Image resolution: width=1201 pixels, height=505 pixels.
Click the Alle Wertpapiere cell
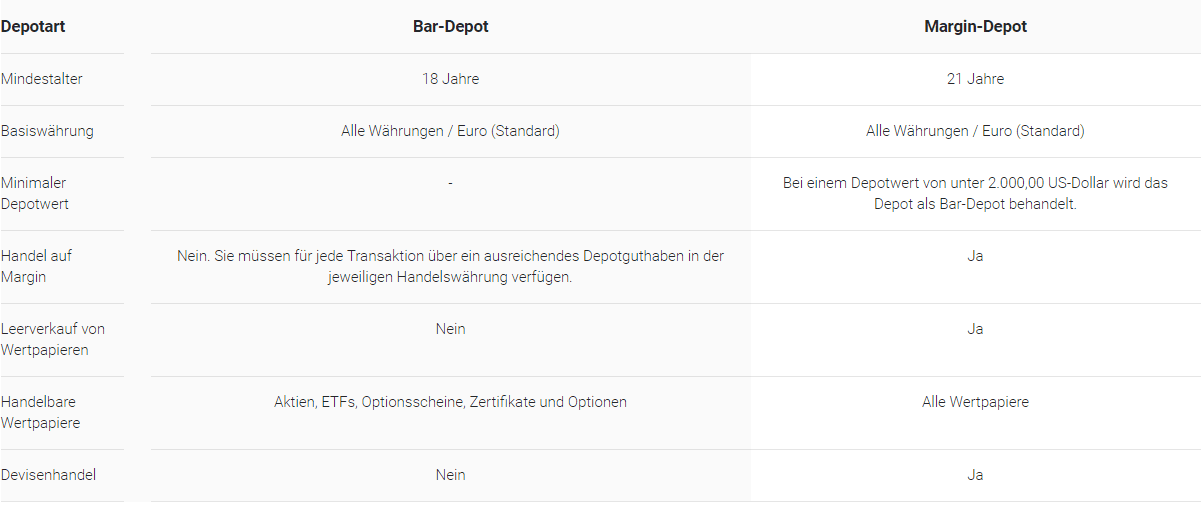tap(975, 402)
